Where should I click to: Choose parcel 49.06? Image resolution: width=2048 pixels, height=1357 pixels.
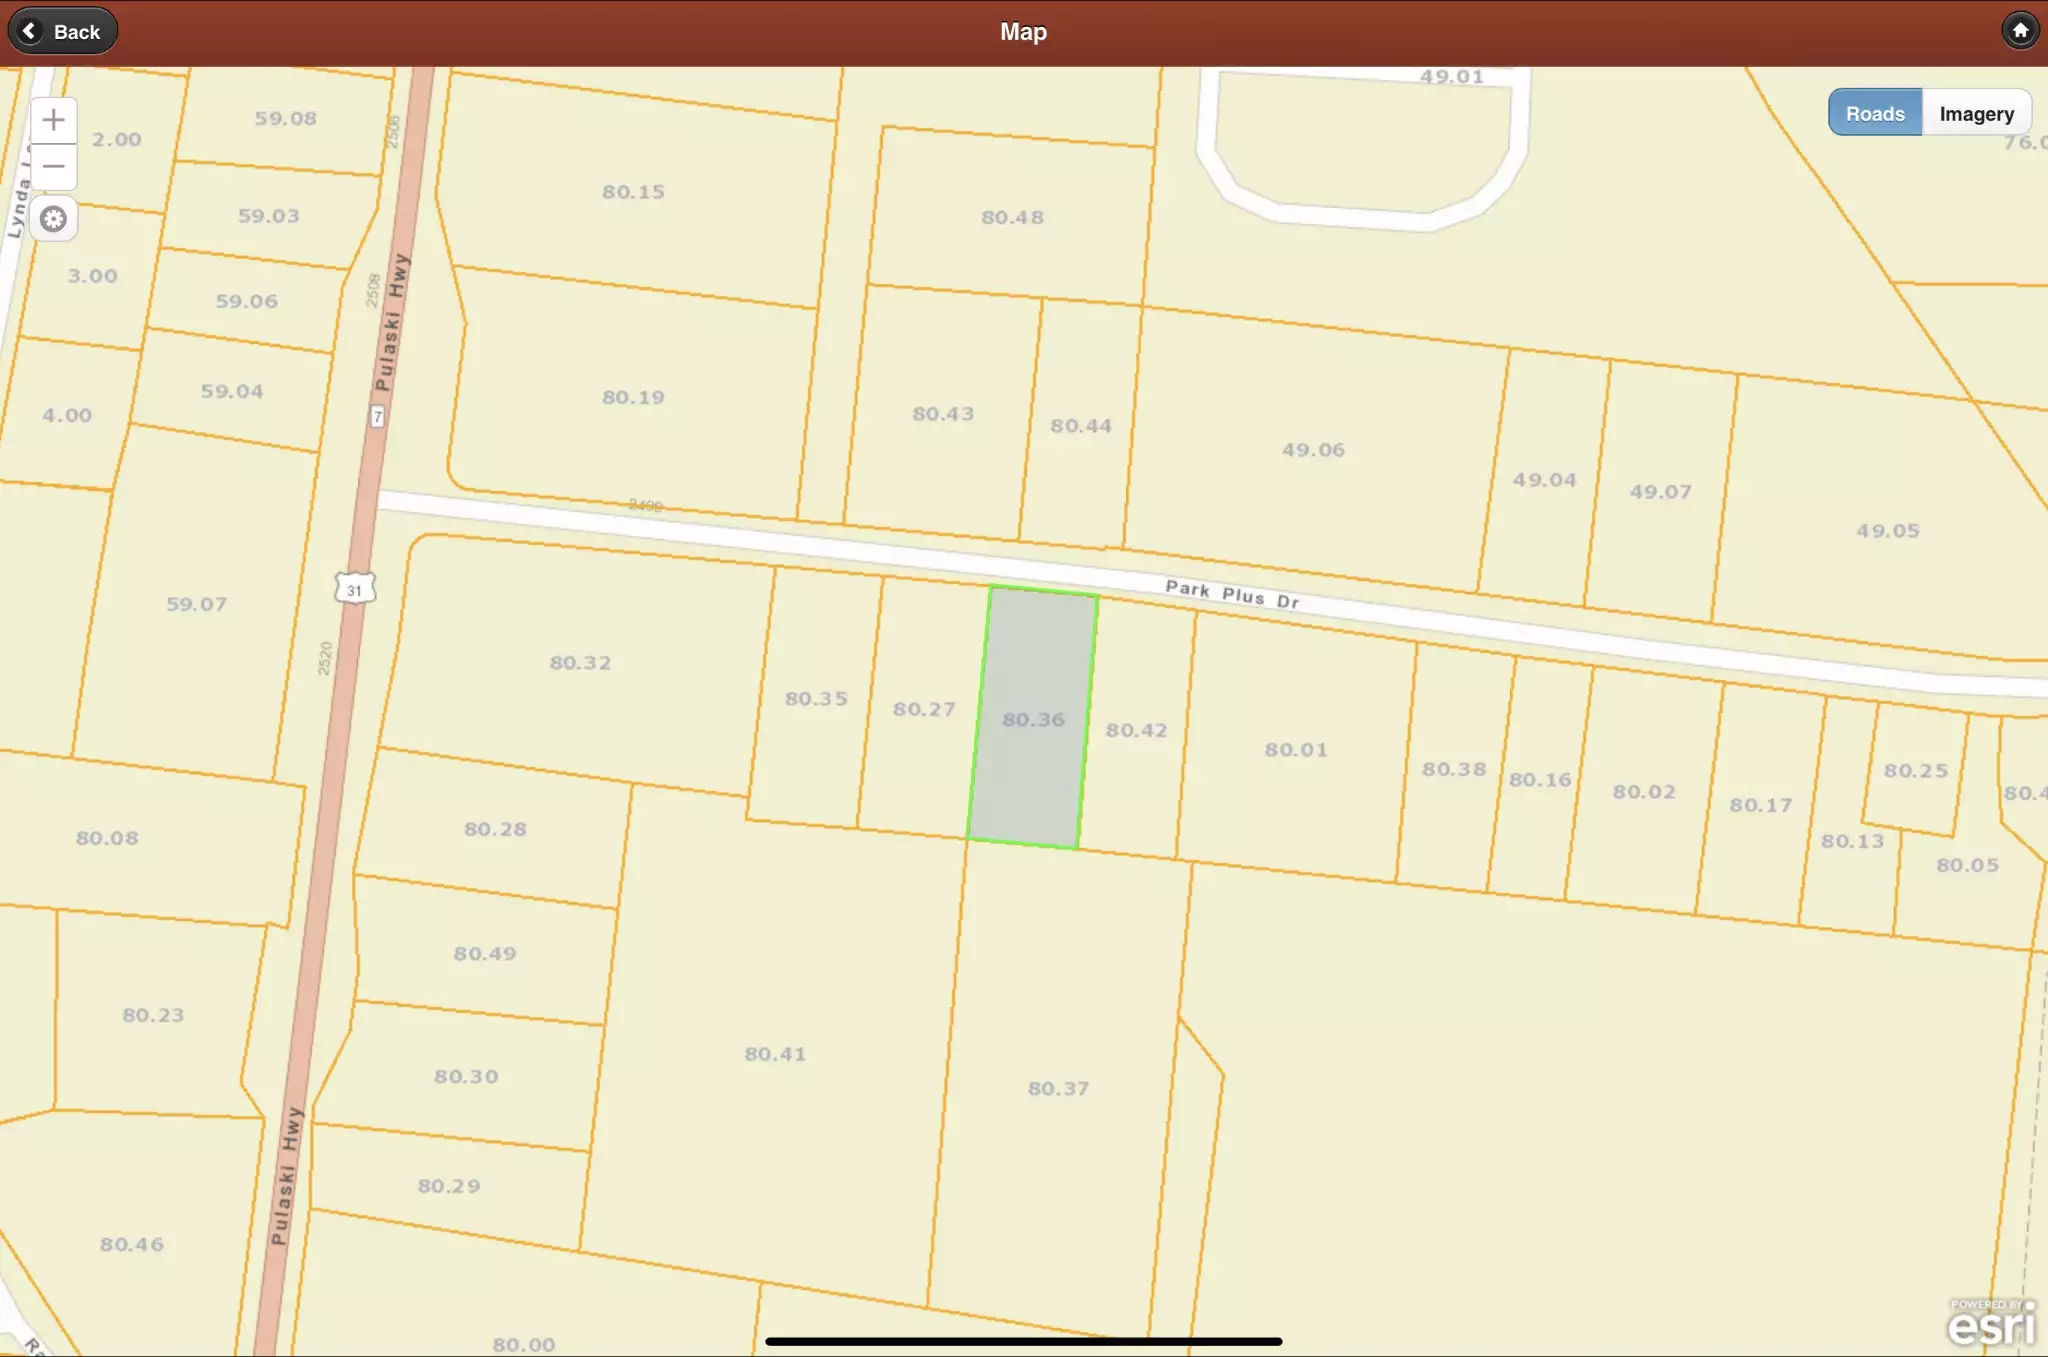pyautogui.click(x=1313, y=450)
